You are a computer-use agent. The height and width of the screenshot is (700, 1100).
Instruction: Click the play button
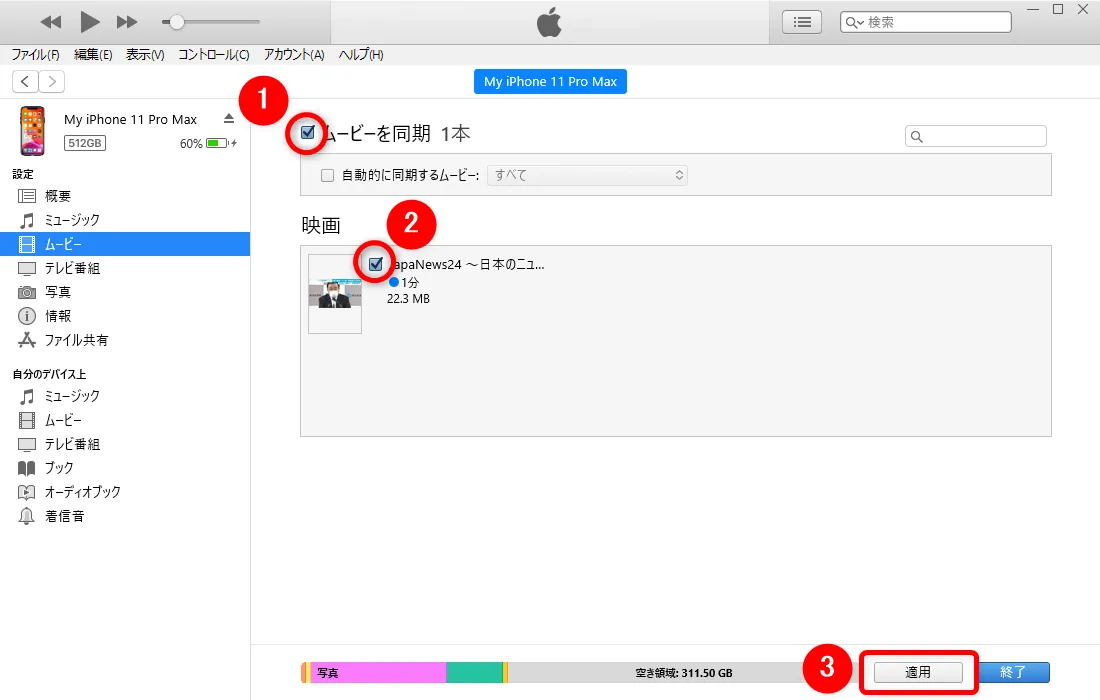click(89, 22)
